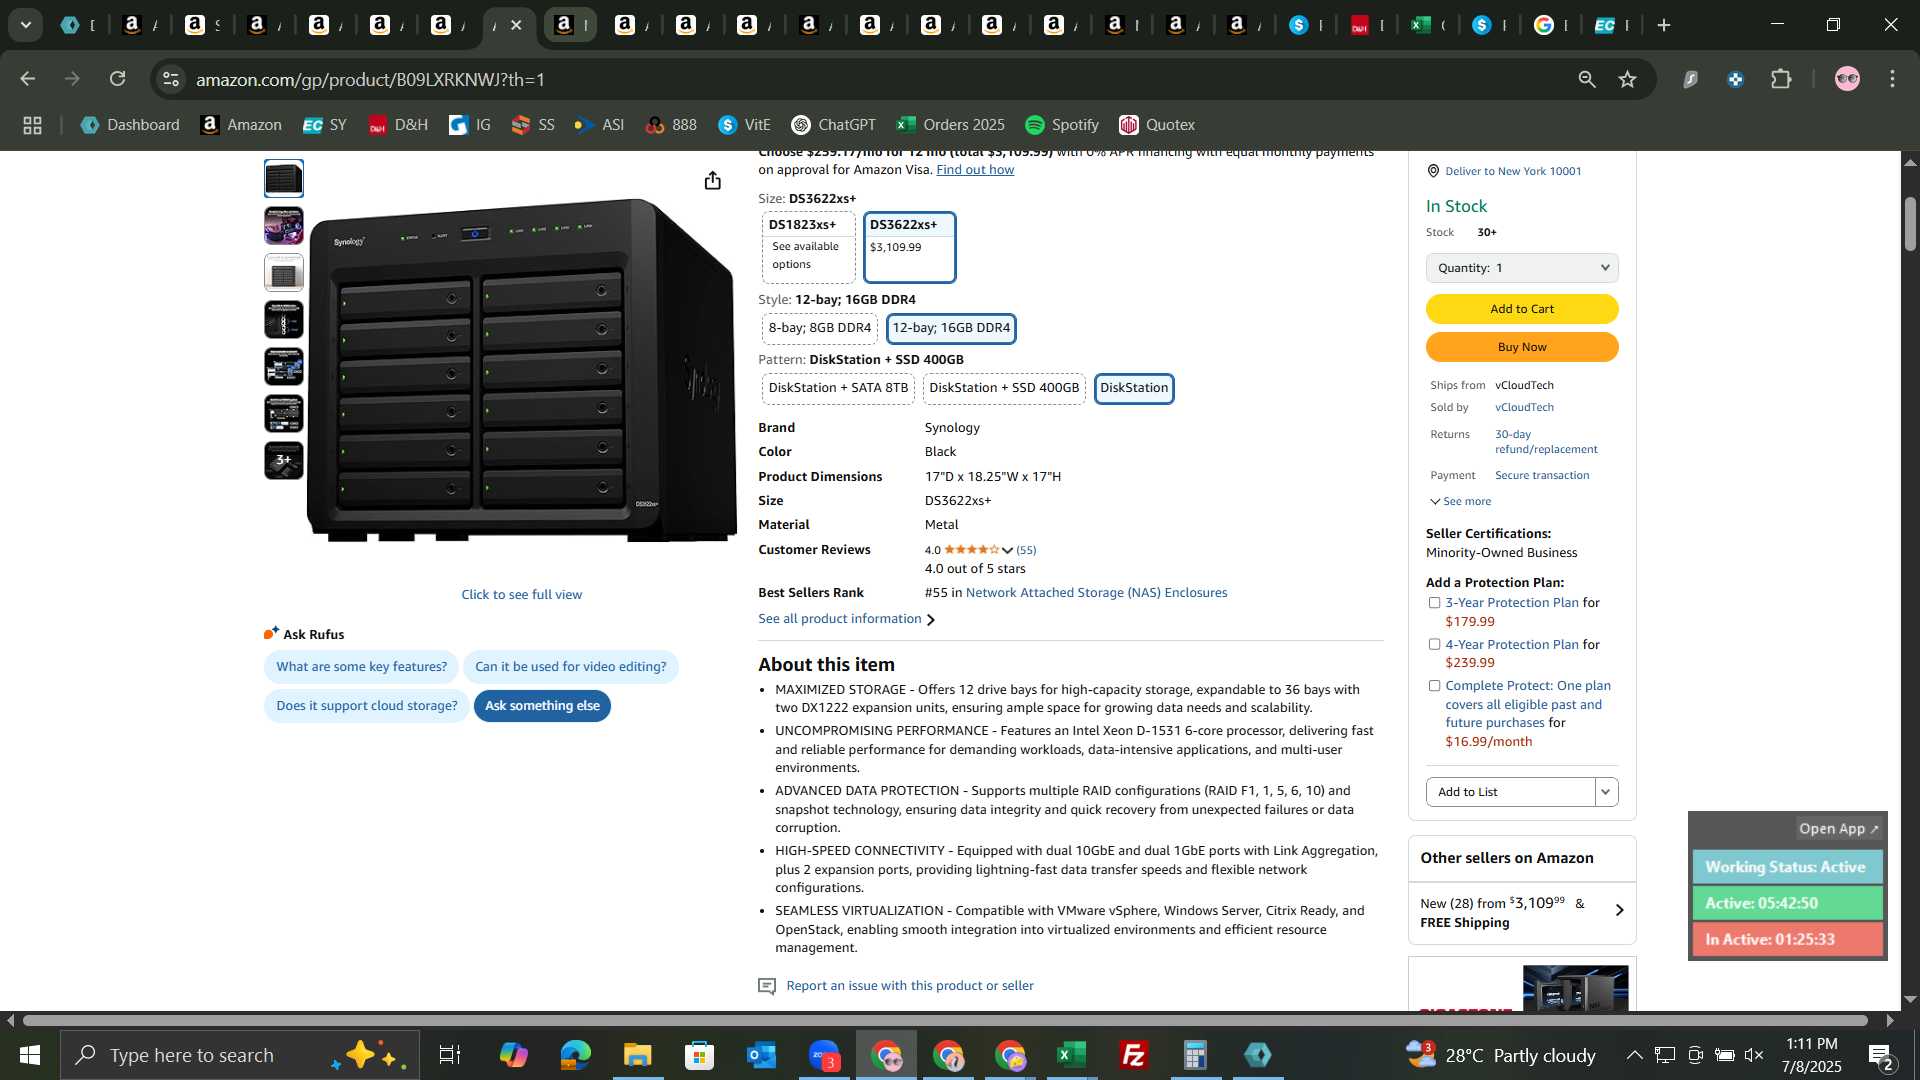Click the profile avatar icon
The image size is (1920, 1080).
[x=1847, y=79]
